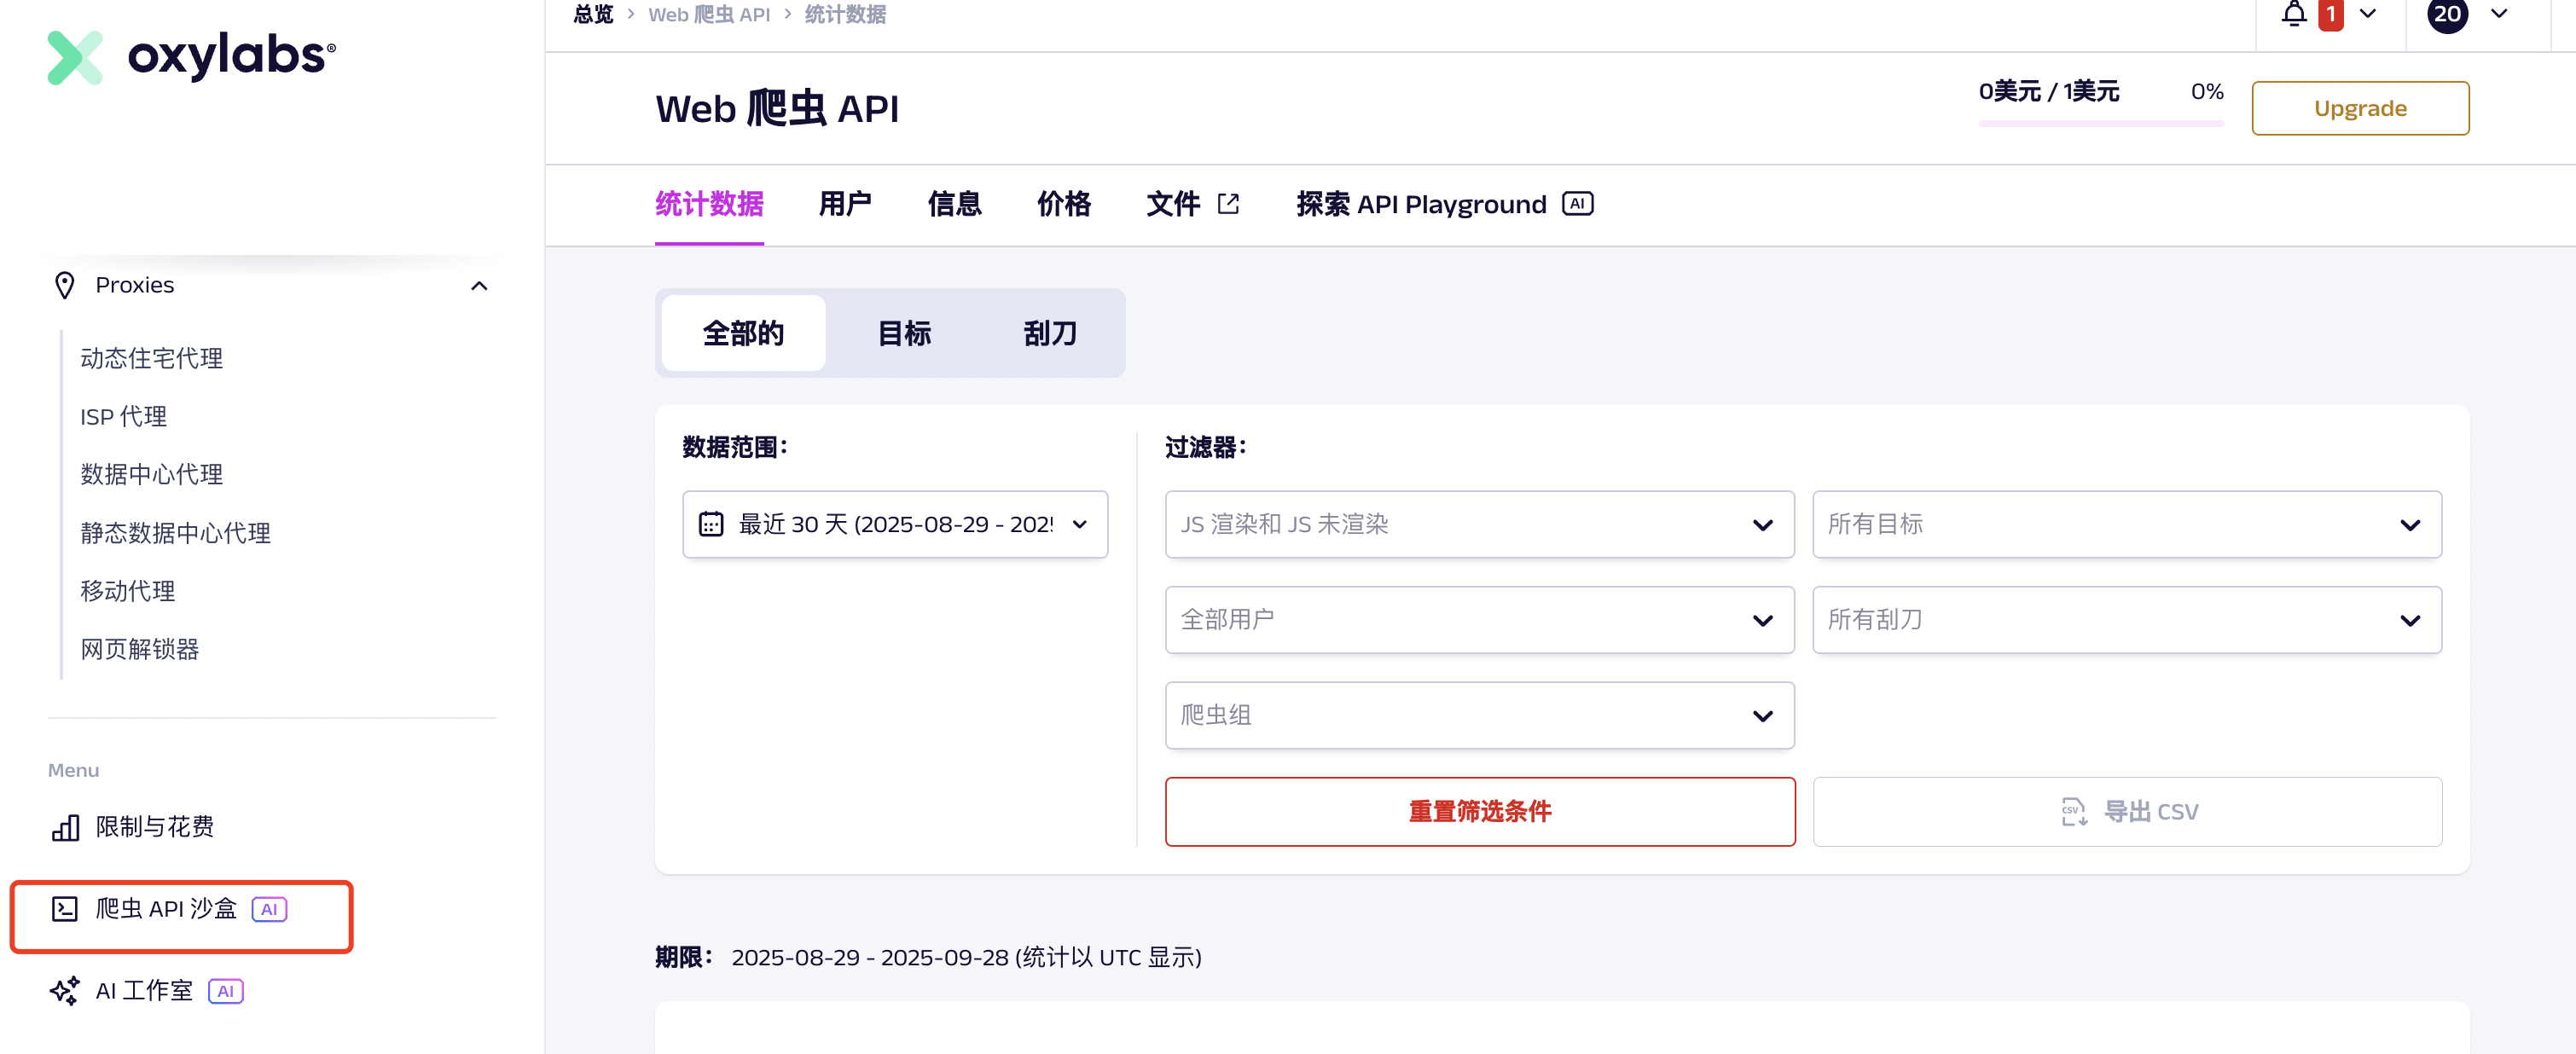The image size is (2576, 1054).
Task: Switch the segmented view to 刮刀
Action: [x=1049, y=334]
